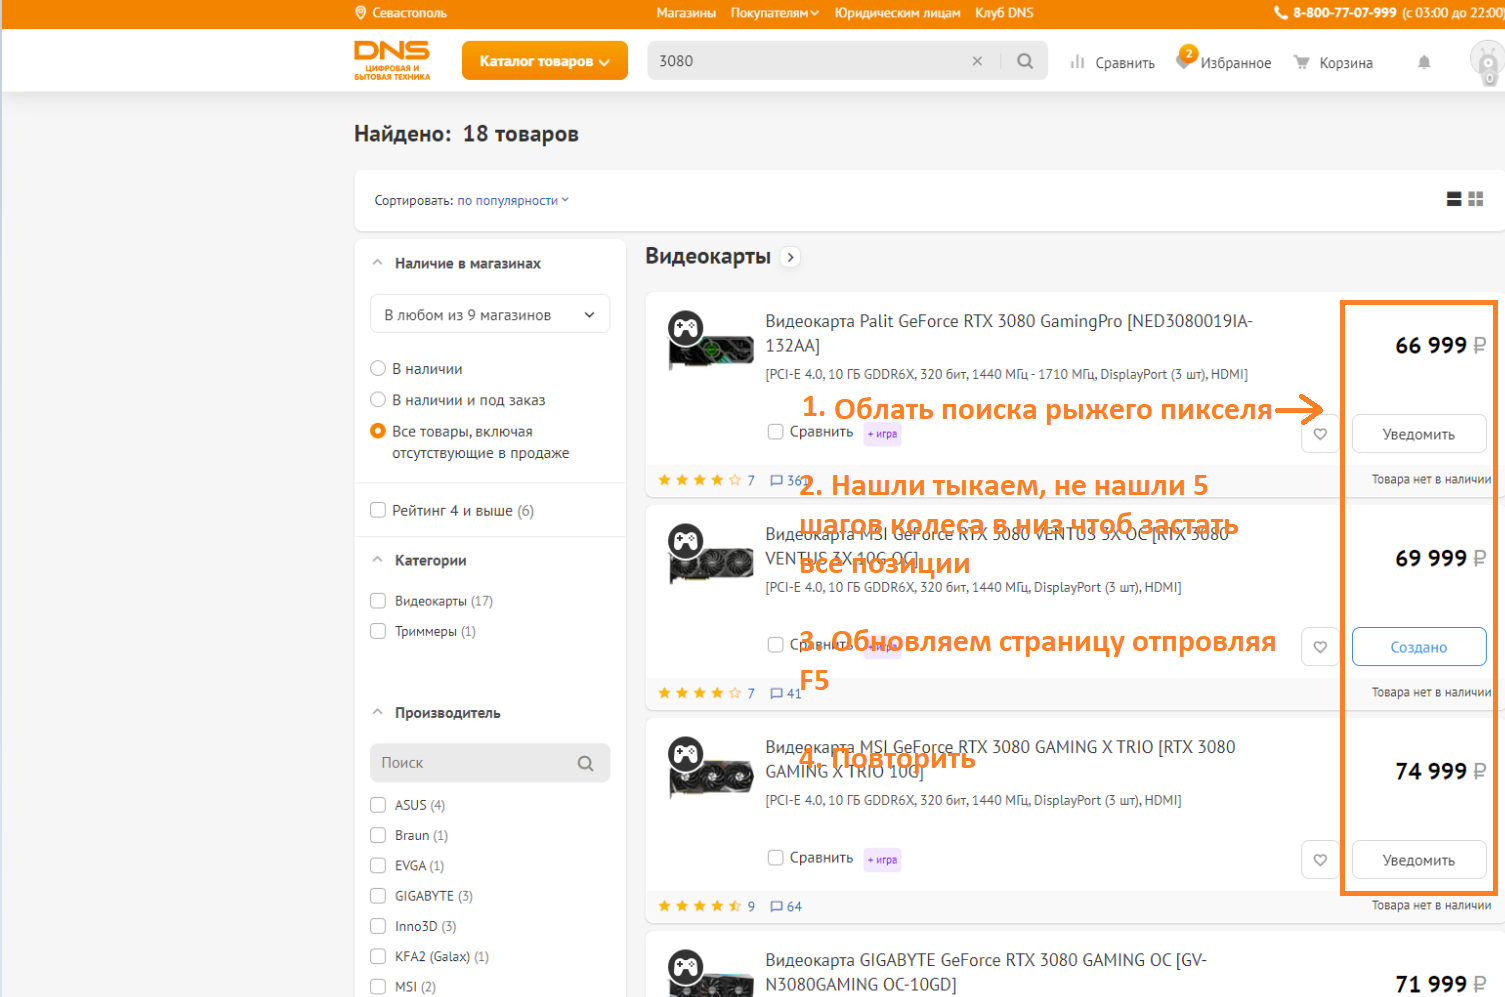The height and width of the screenshot is (997, 1505).
Task: Collapse the Категории filter section
Action: click(x=377, y=560)
